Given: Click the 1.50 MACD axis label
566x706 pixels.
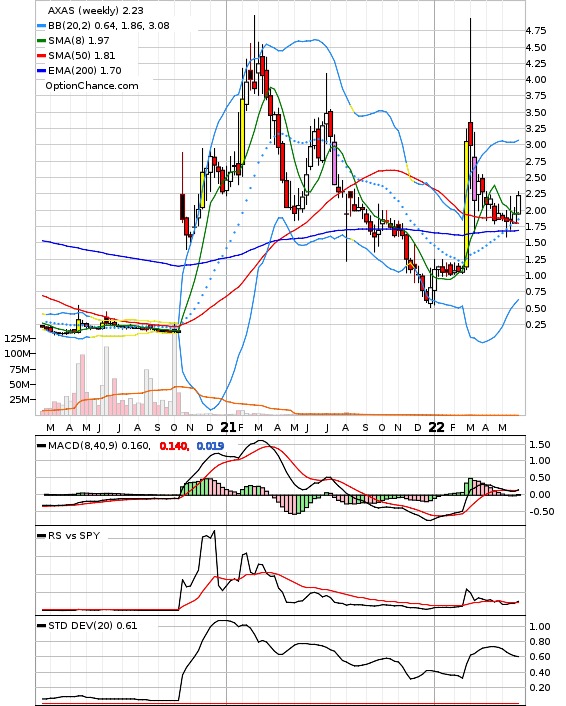Looking at the screenshot, I should 539,444.
